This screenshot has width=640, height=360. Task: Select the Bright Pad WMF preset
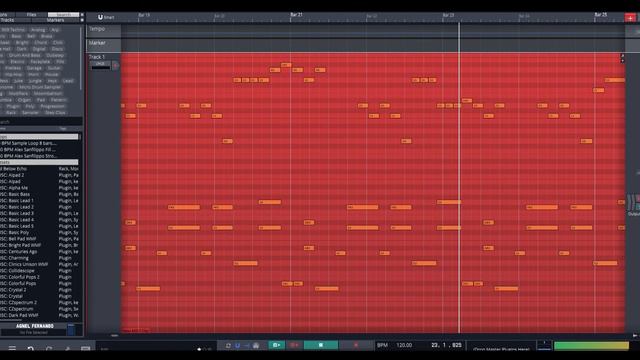click(x=39, y=245)
